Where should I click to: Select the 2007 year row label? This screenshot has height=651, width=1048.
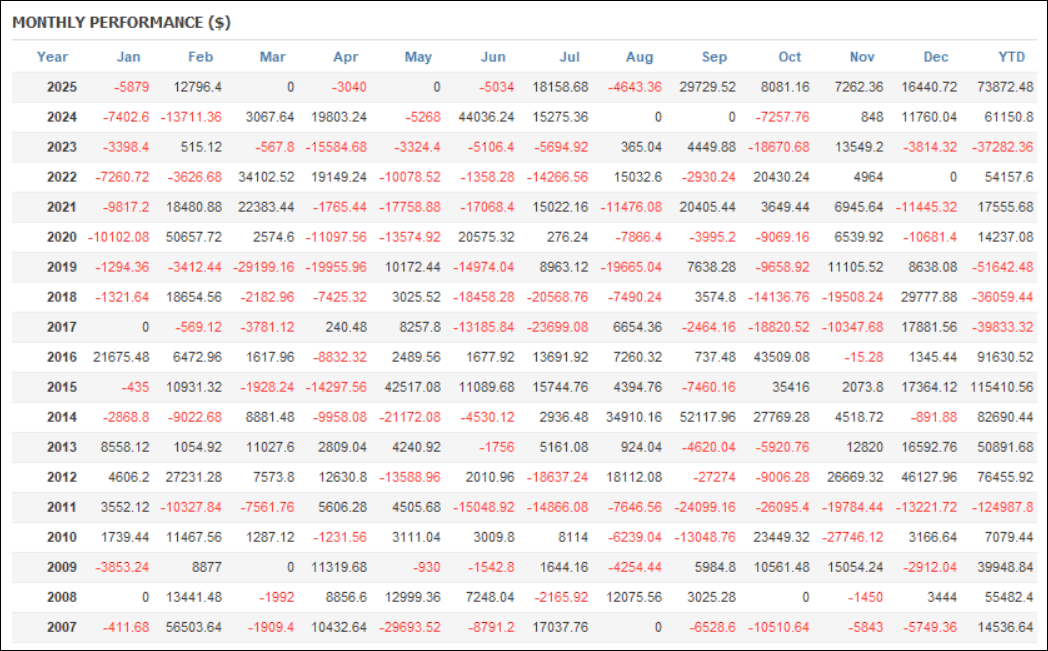coord(62,627)
